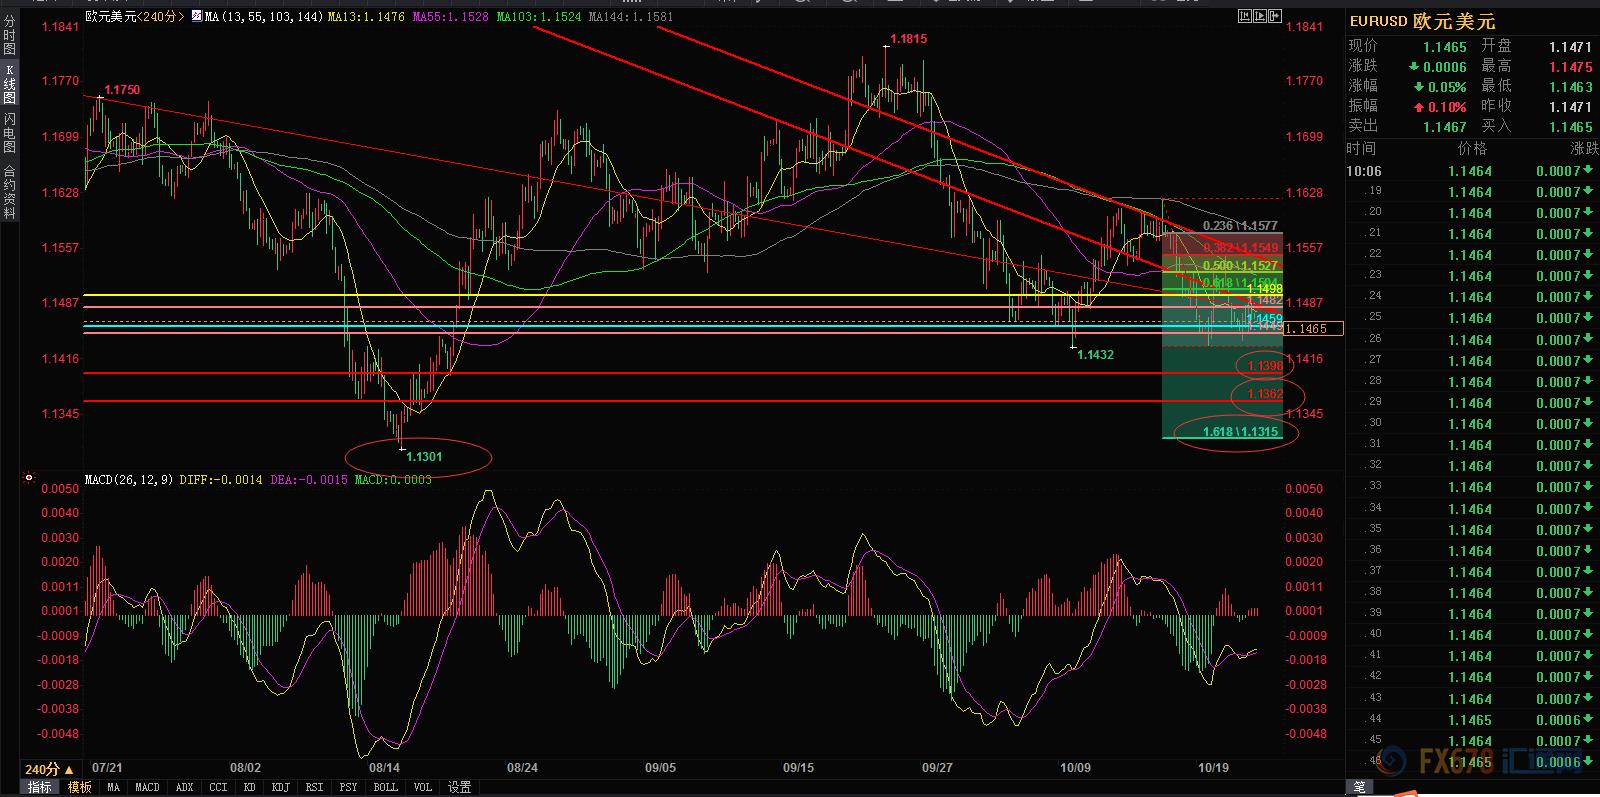Image resolution: width=1600 pixels, height=797 pixels.
Task: Click the MACD(26,12,9) indicator label
Action: tap(129, 480)
